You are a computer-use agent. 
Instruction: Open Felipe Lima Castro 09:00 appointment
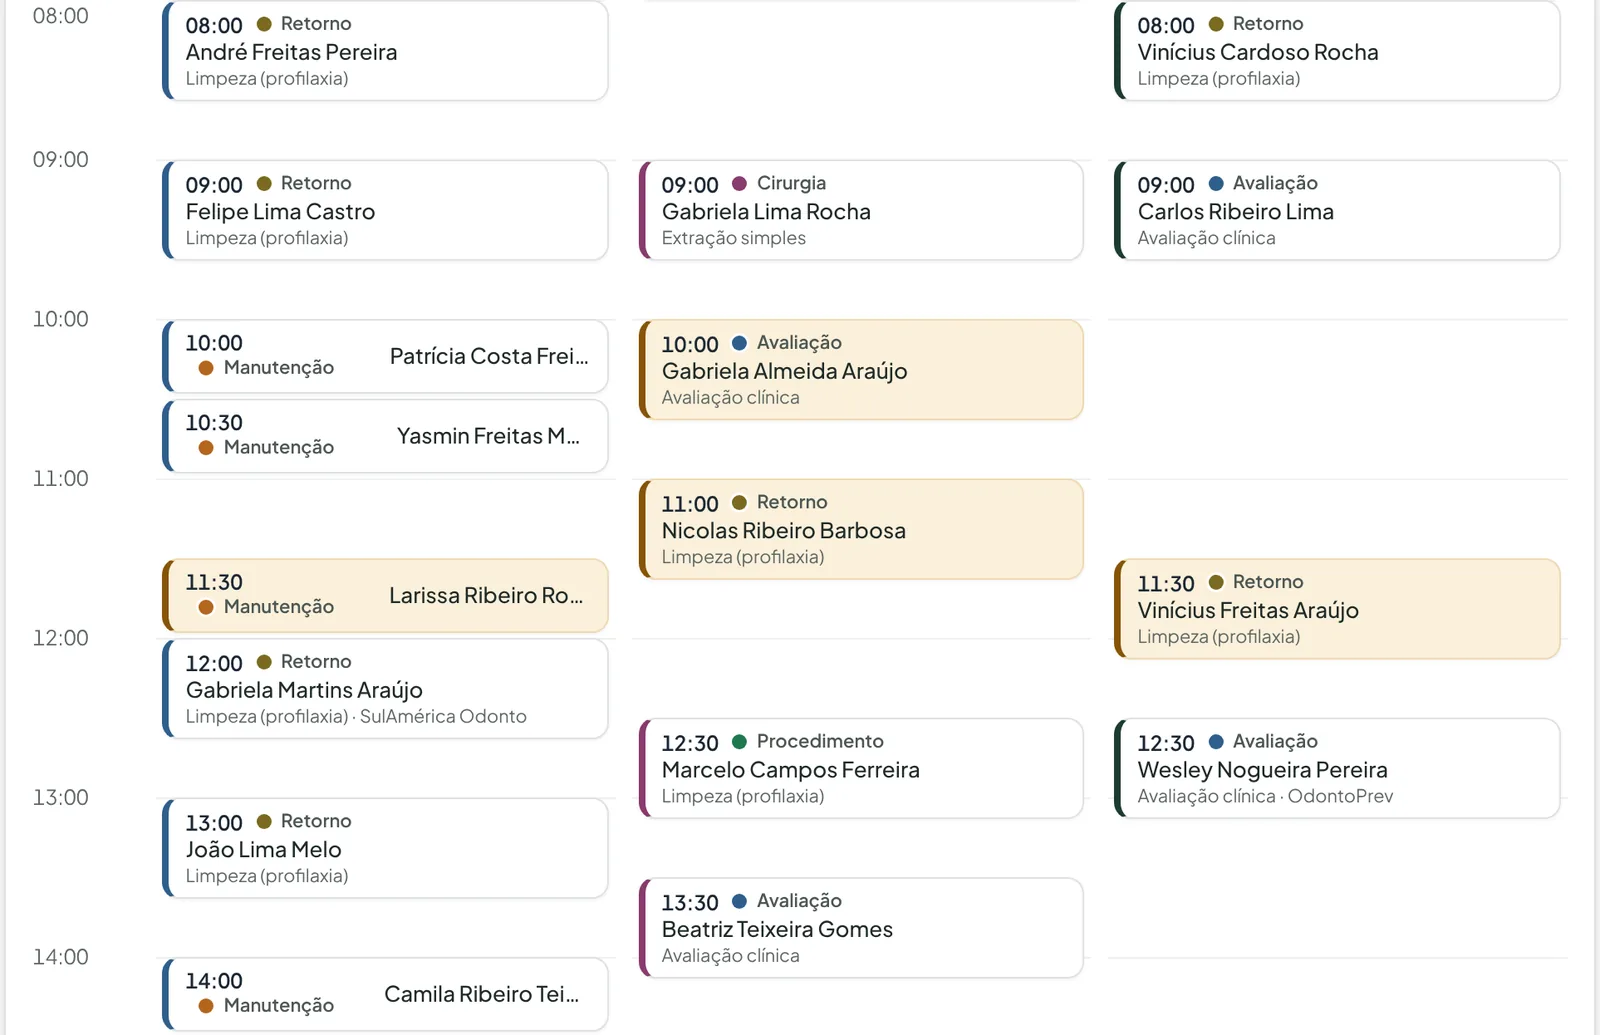point(385,210)
